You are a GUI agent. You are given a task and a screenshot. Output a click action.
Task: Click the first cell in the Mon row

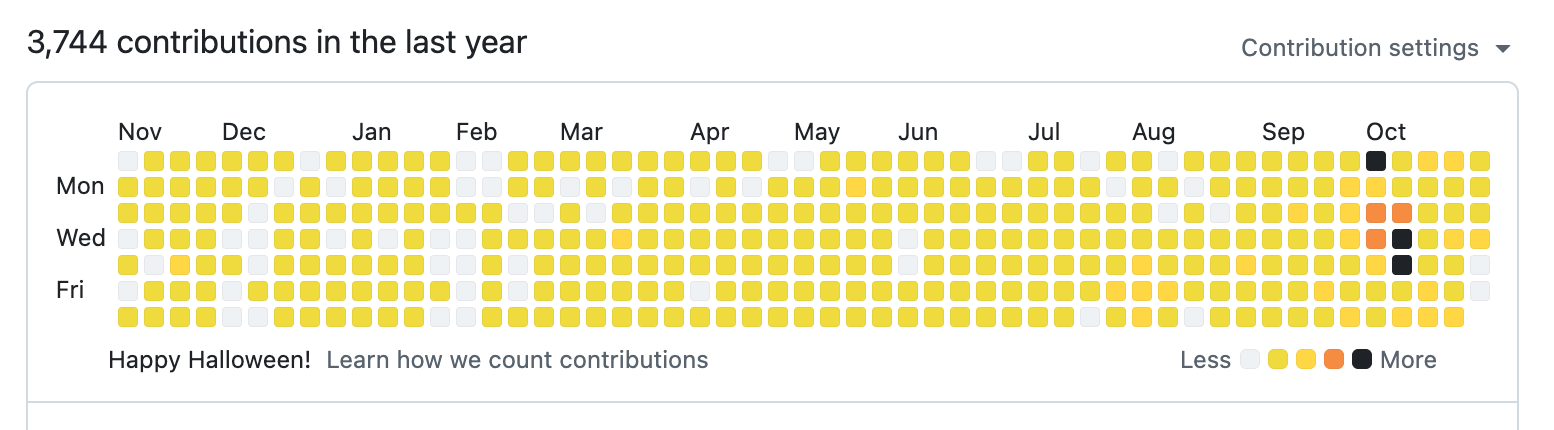[x=128, y=187]
